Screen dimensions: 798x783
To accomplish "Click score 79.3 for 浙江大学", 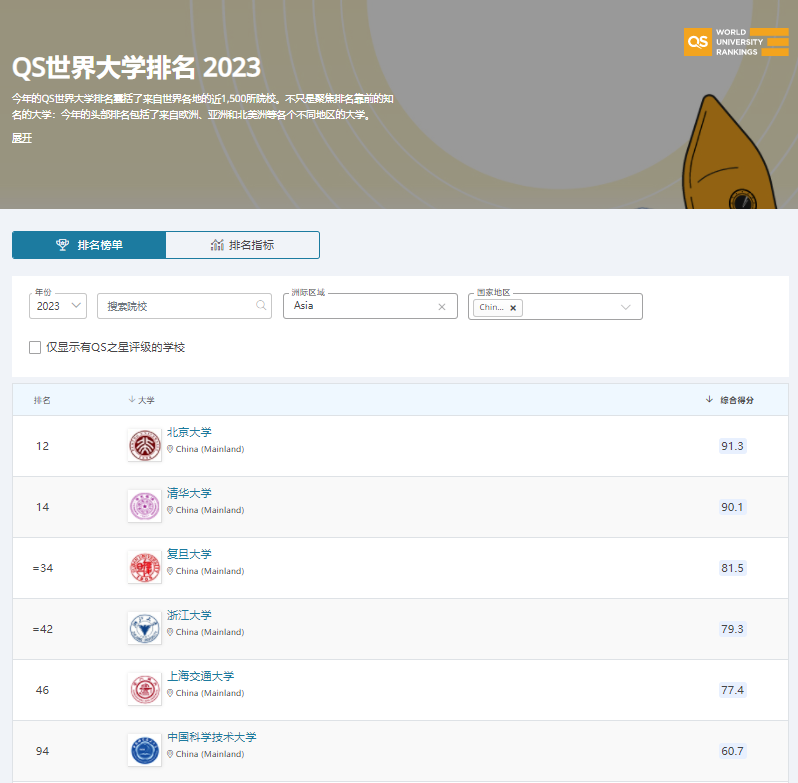I will (x=732, y=629).
